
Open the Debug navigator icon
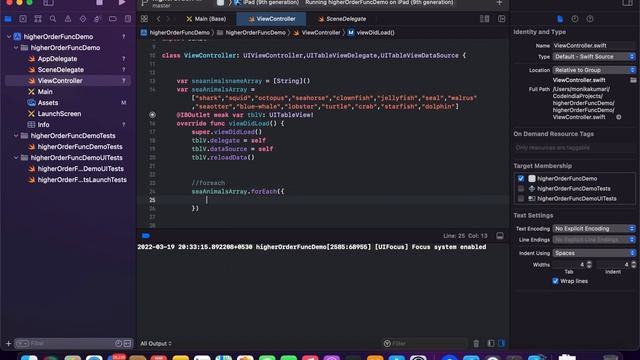[x=98, y=19]
